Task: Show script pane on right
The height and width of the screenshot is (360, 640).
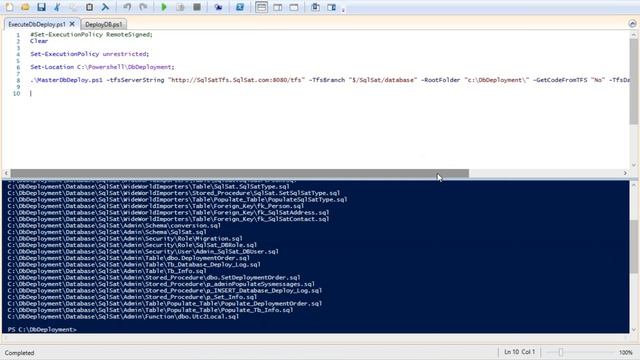Action: 278,7
